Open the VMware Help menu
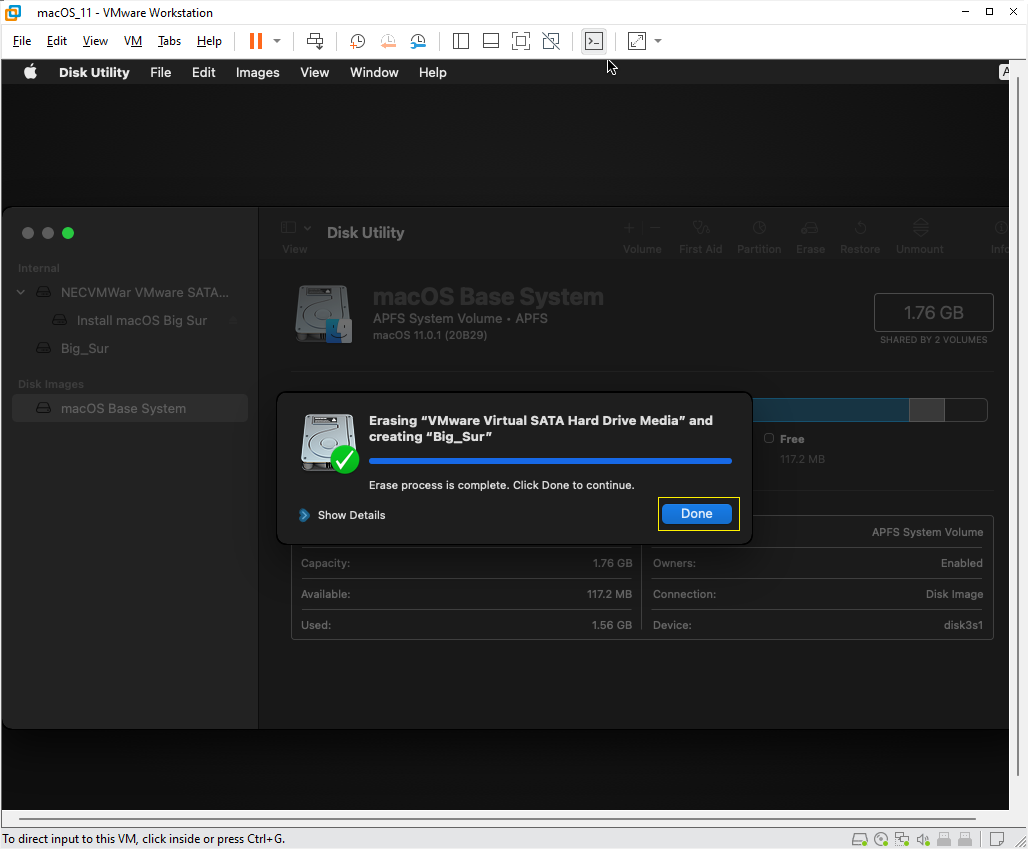Viewport: 1028px width, 849px height. [x=209, y=41]
